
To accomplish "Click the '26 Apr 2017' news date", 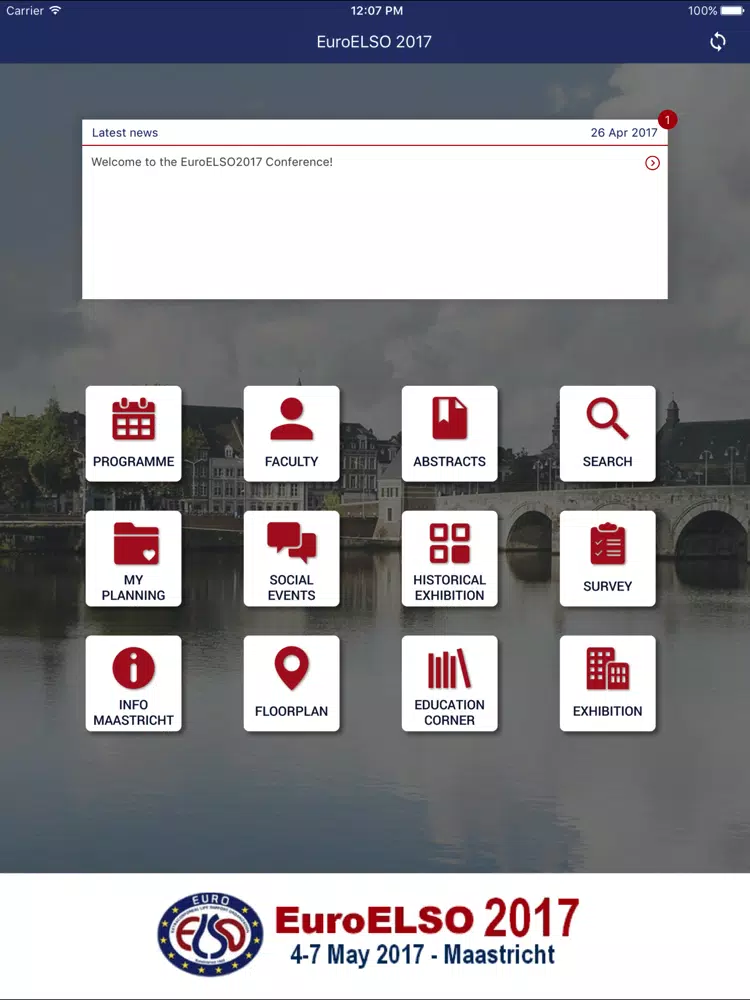I will pyautogui.click(x=624, y=133).
